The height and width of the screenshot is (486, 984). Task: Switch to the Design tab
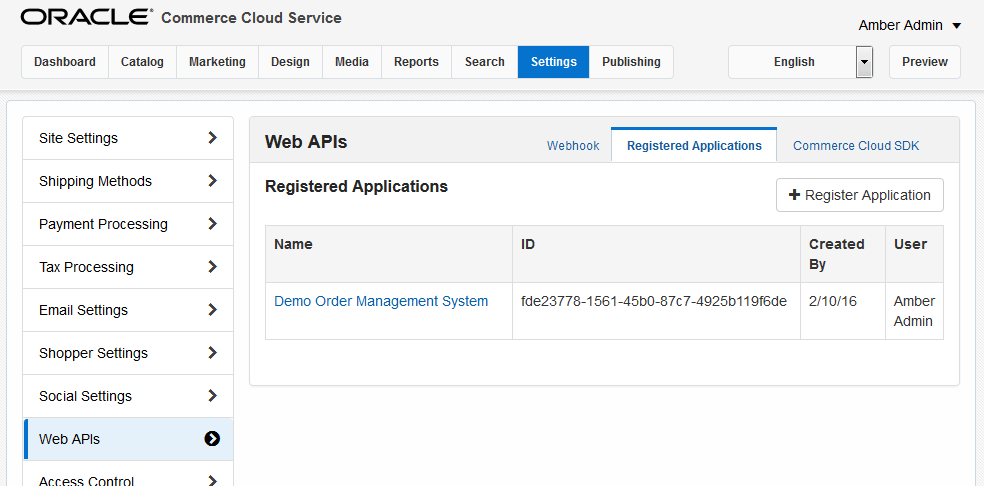coord(290,62)
